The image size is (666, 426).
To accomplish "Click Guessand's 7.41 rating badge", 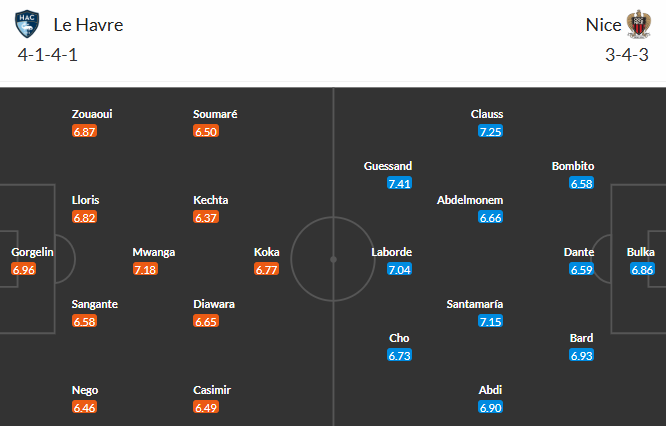I will (x=400, y=183).
